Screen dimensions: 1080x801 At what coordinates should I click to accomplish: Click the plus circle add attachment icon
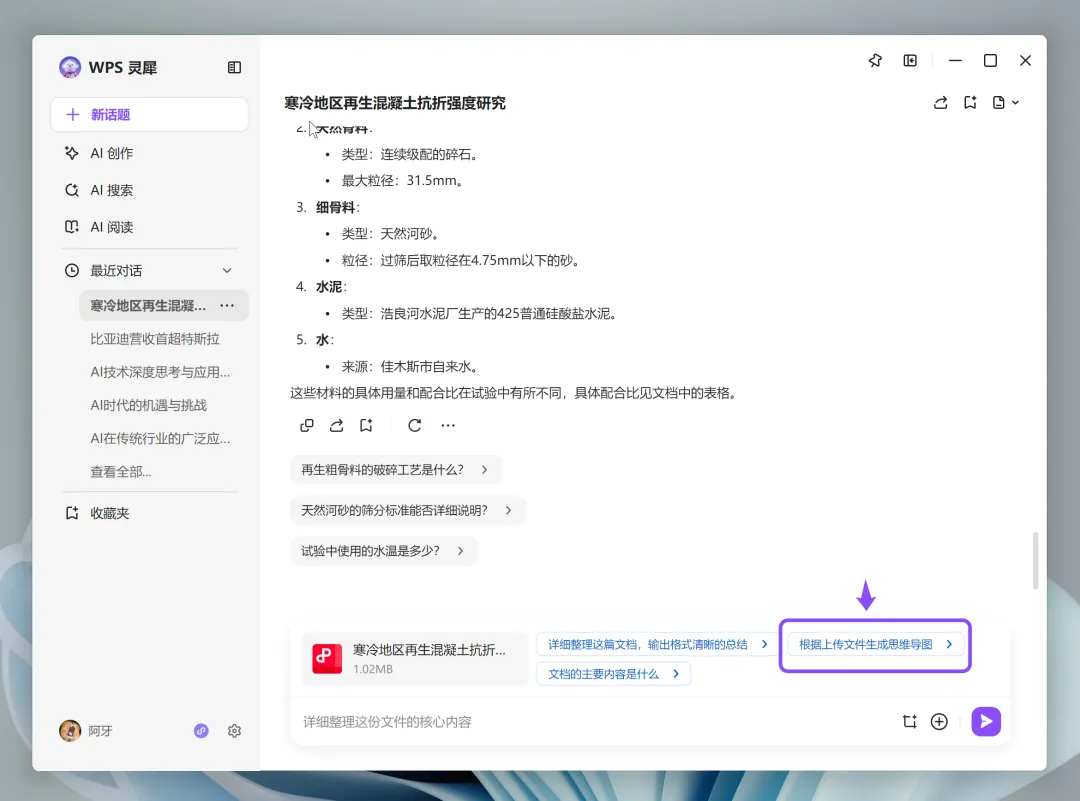pos(939,721)
